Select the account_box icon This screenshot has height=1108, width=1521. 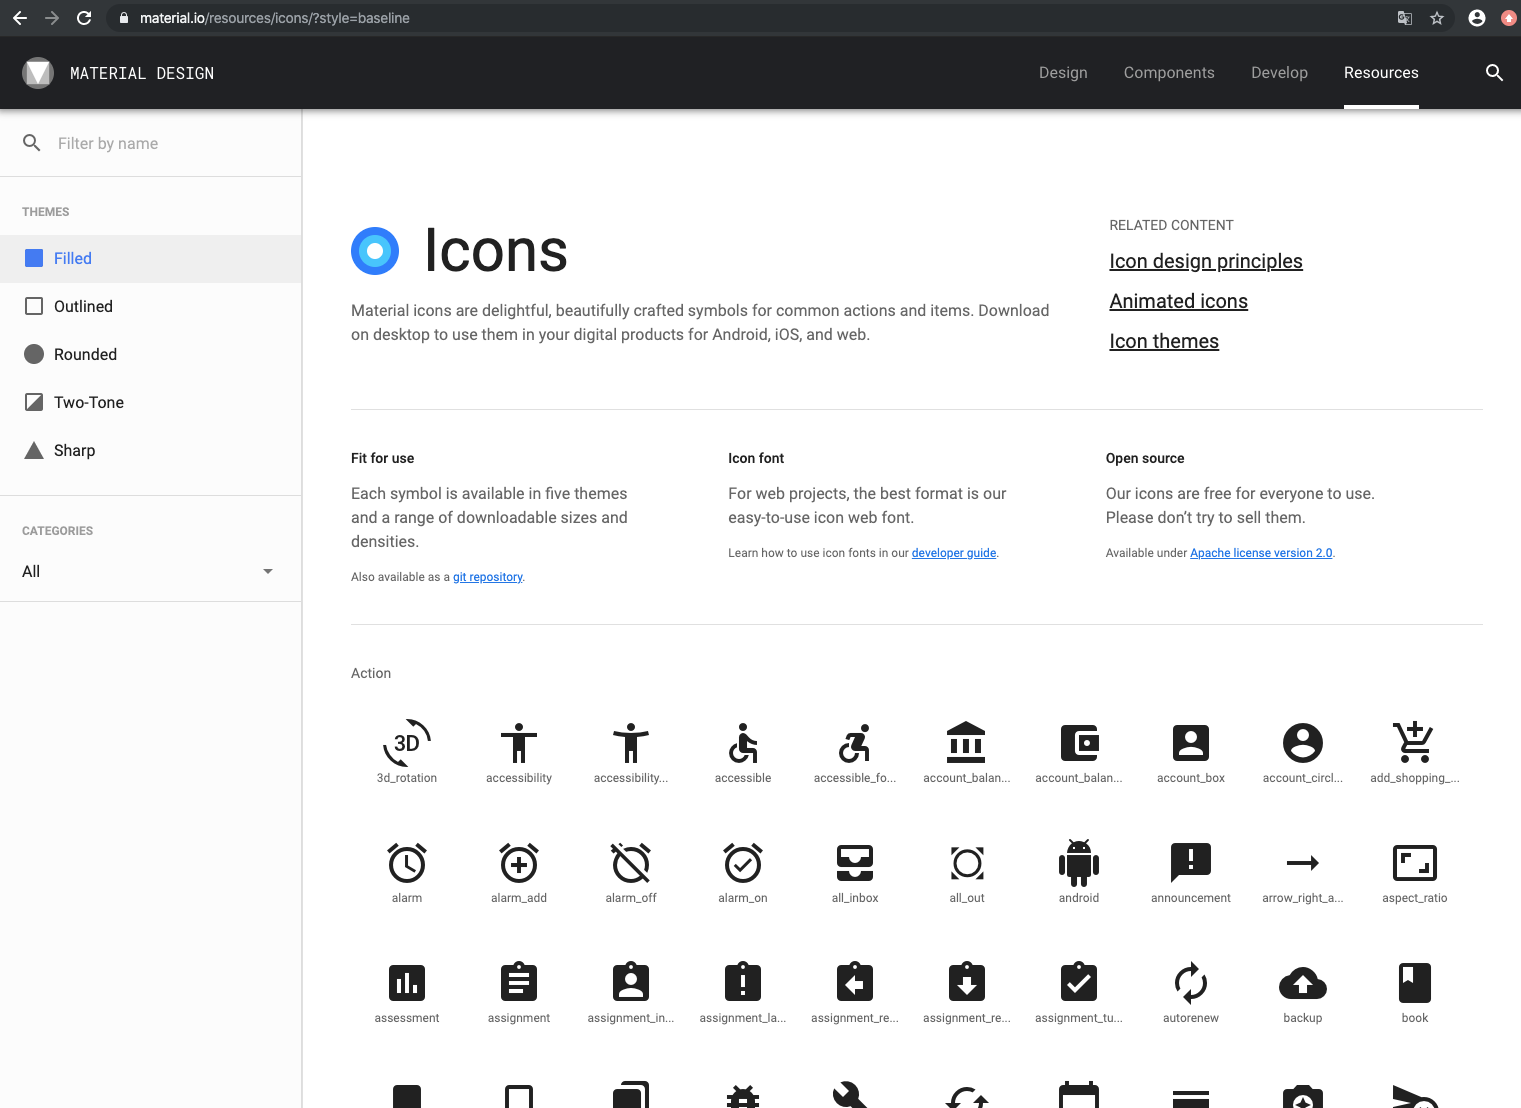point(1191,743)
